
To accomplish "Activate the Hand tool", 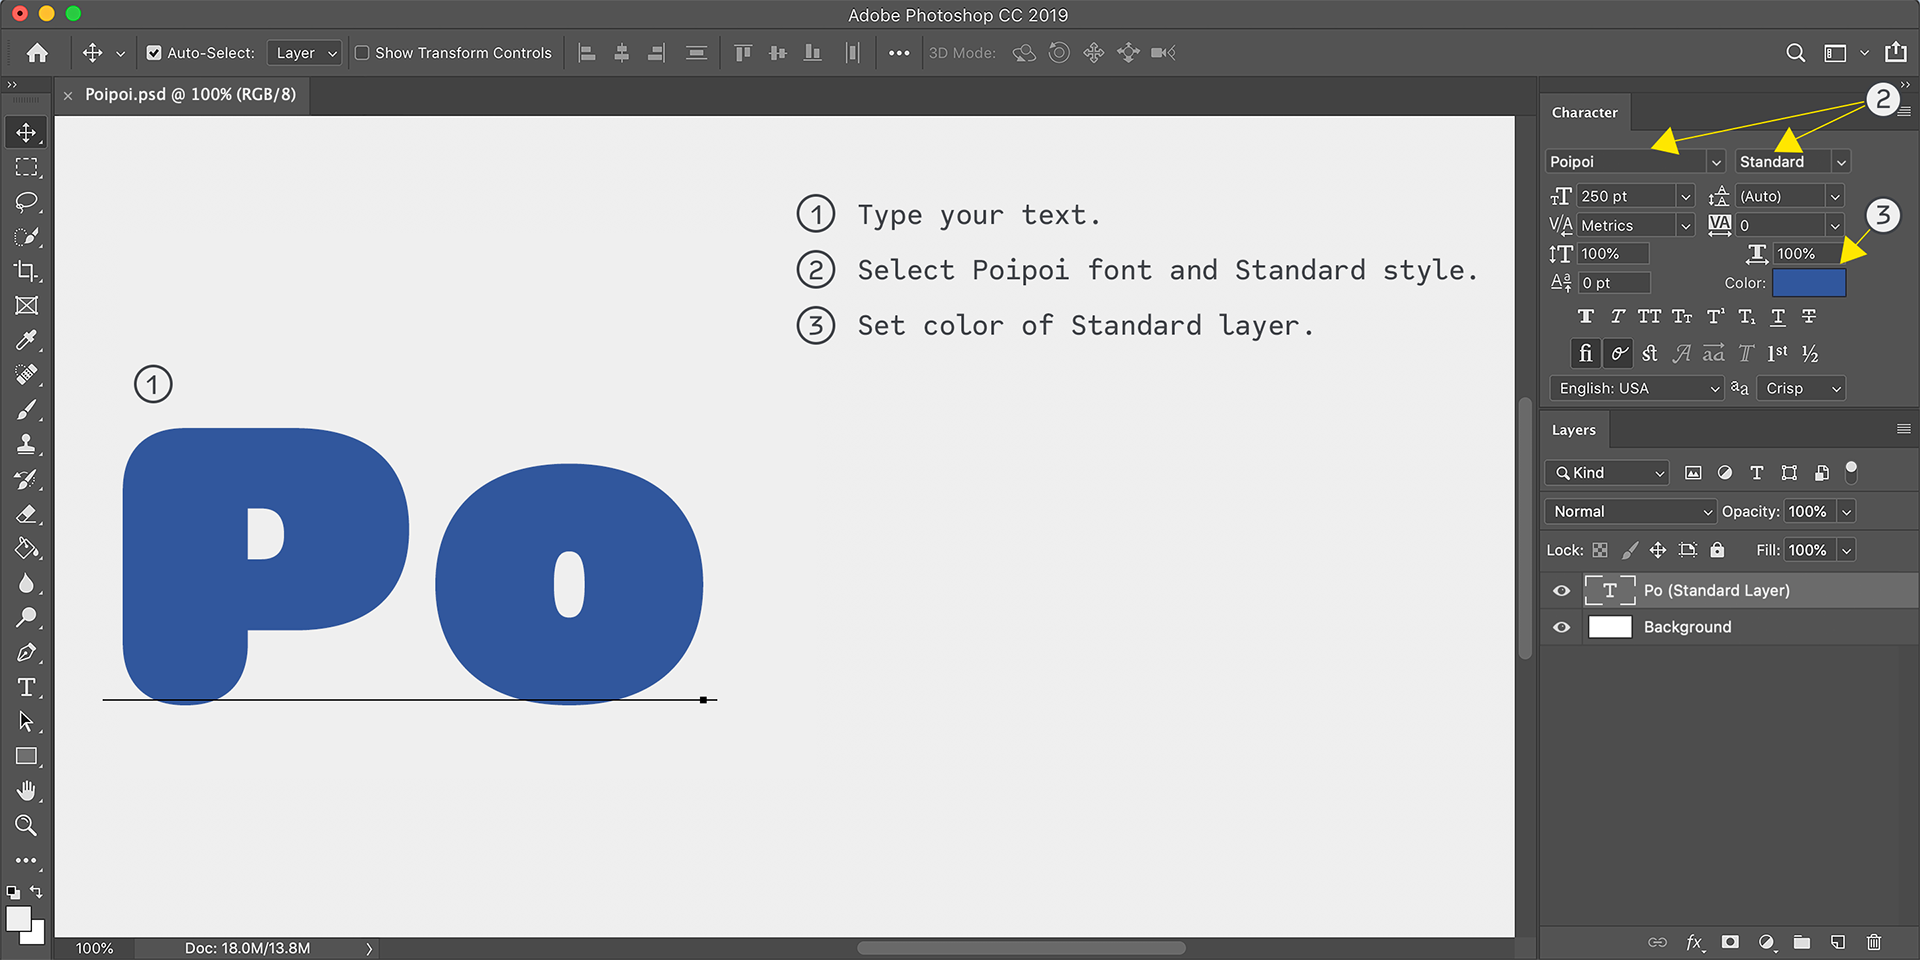I will tap(26, 791).
